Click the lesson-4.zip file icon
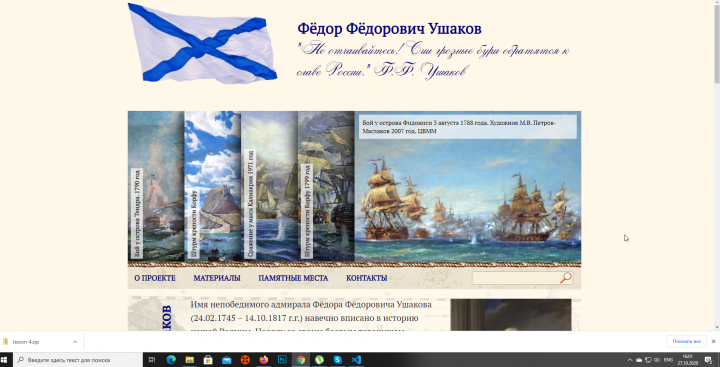Screen dimensions: 720x367 click(6, 342)
